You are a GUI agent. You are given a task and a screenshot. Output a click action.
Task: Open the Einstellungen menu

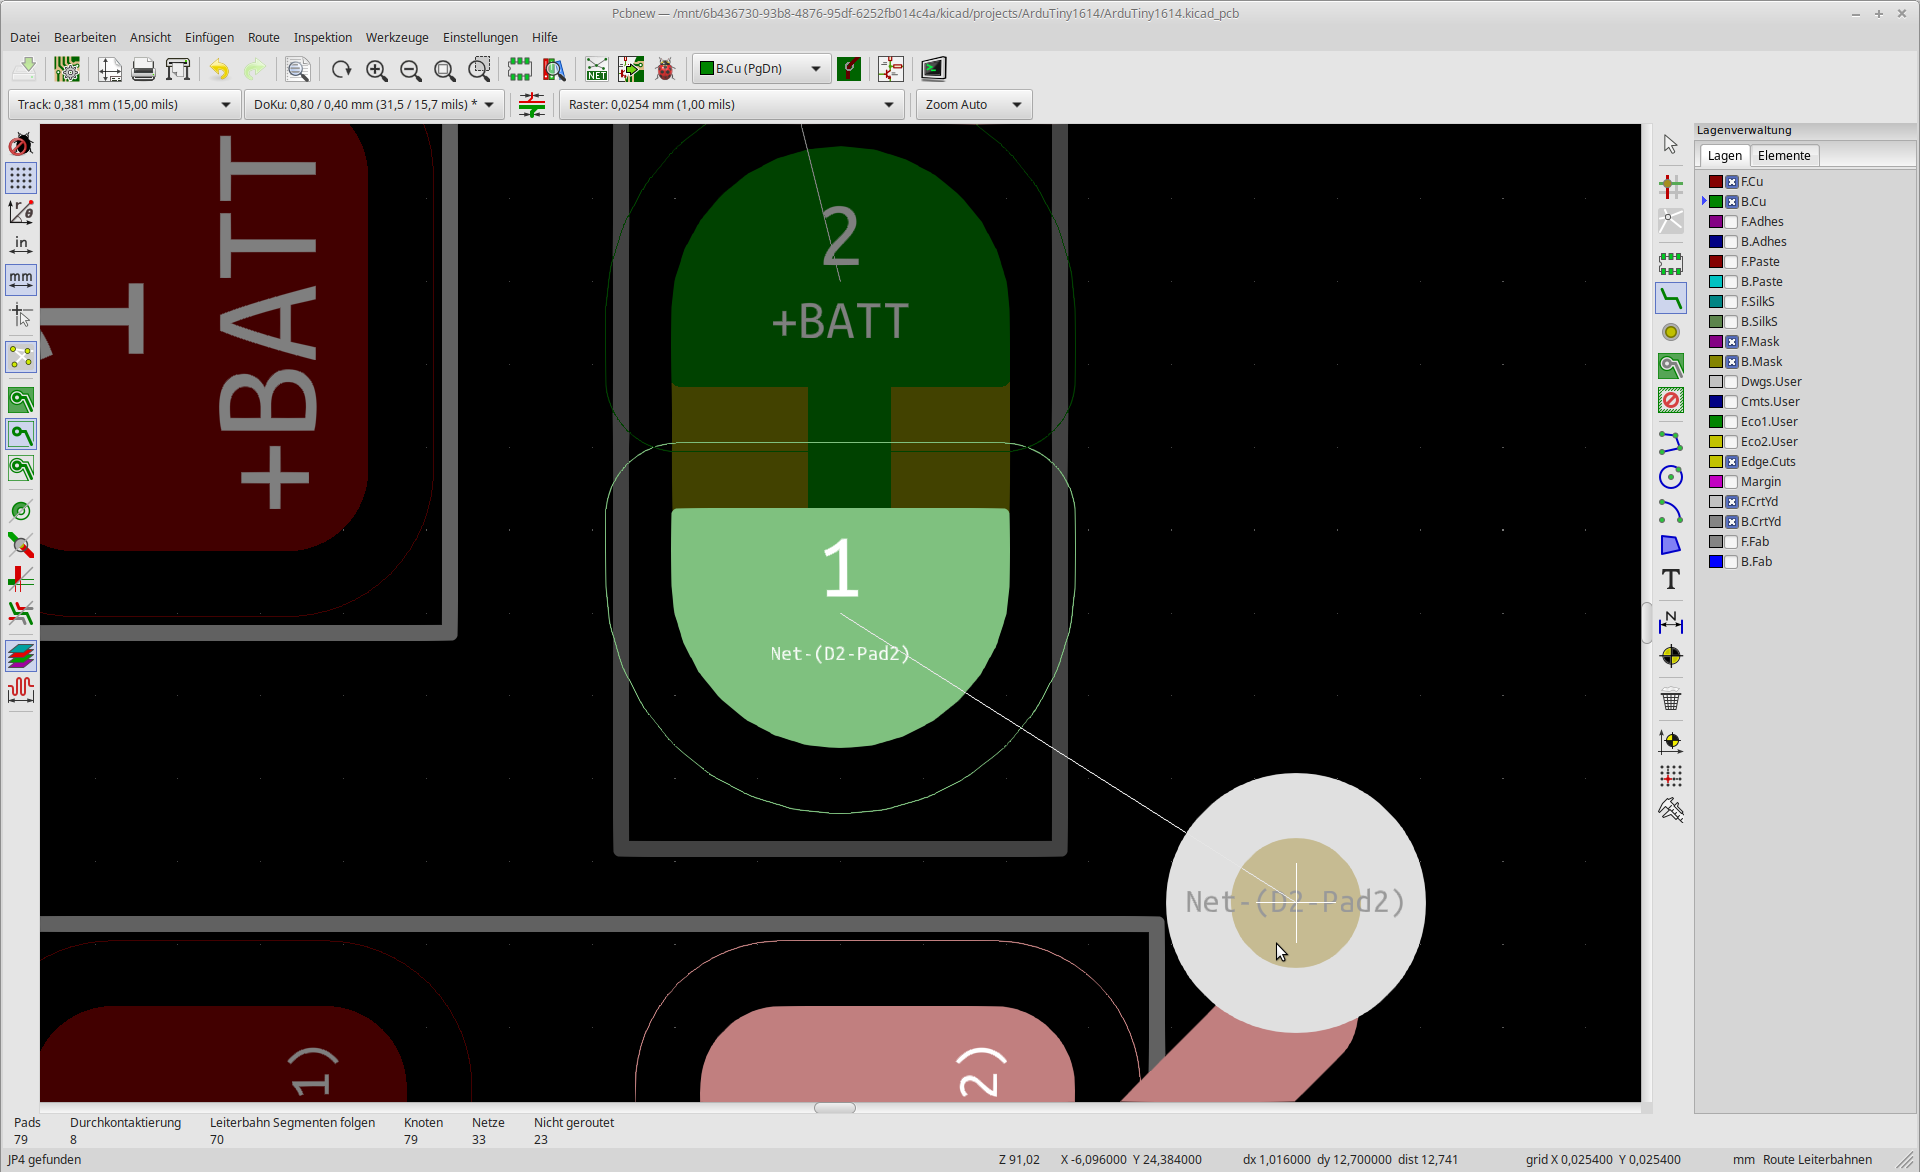click(480, 38)
